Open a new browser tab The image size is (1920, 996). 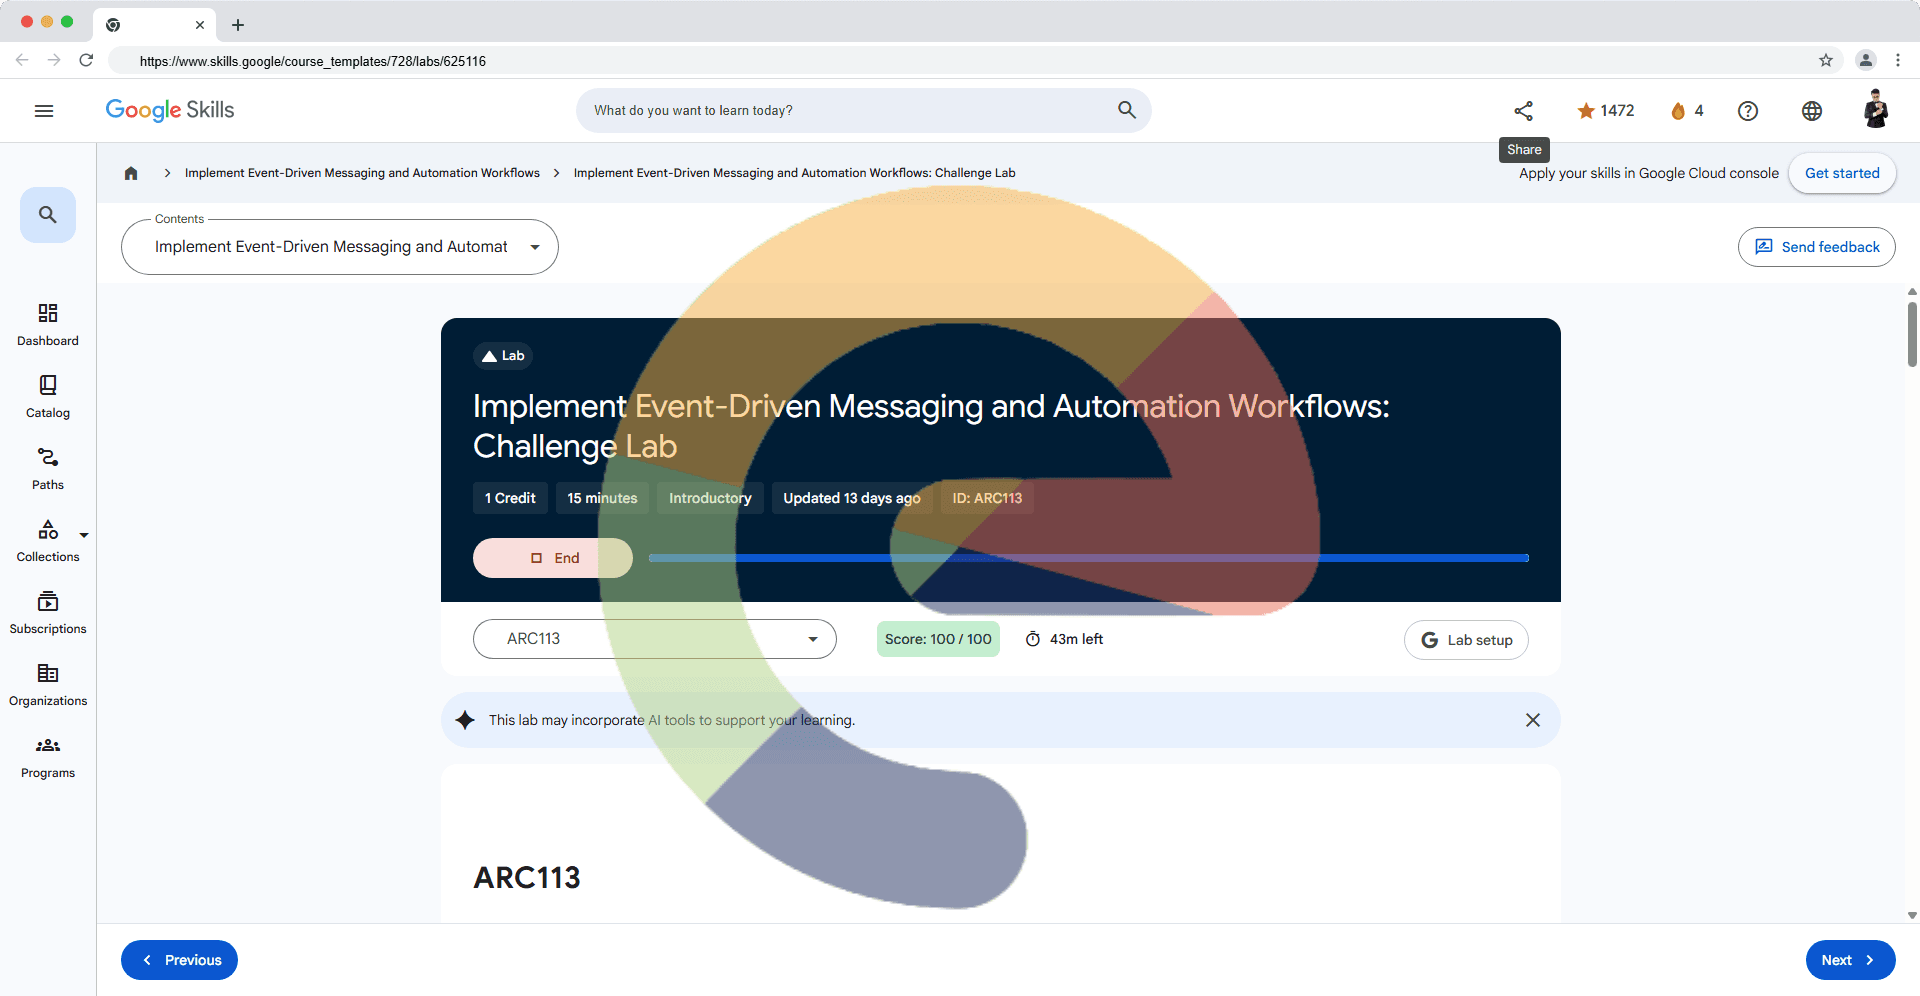[x=238, y=25]
